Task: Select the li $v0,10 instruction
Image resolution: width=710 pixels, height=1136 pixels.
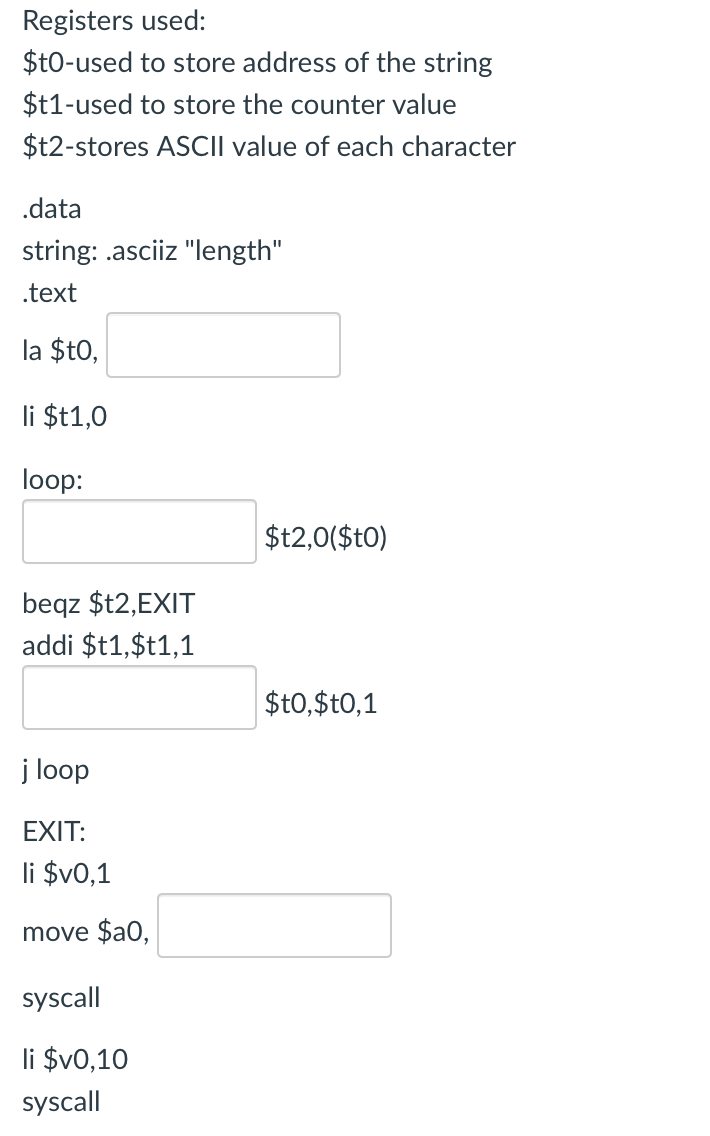Action: [74, 1059]
